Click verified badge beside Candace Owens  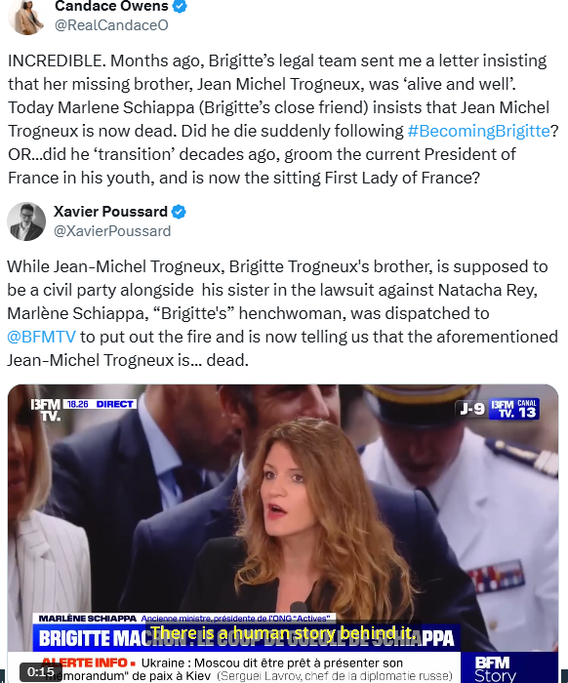(179, 6)
